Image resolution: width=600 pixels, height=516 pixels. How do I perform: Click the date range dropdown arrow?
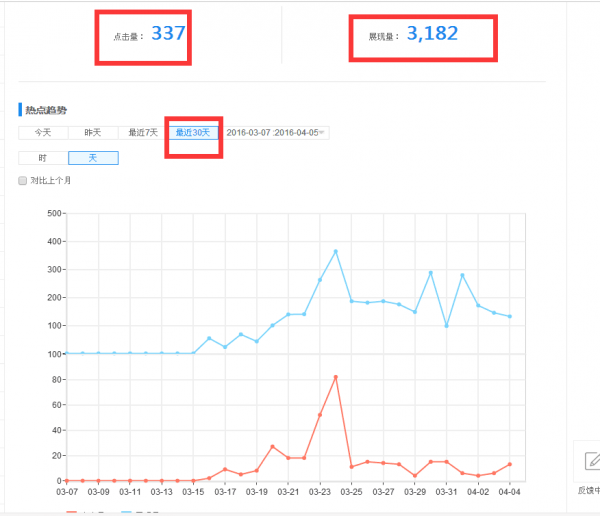(x=323, y=132)
